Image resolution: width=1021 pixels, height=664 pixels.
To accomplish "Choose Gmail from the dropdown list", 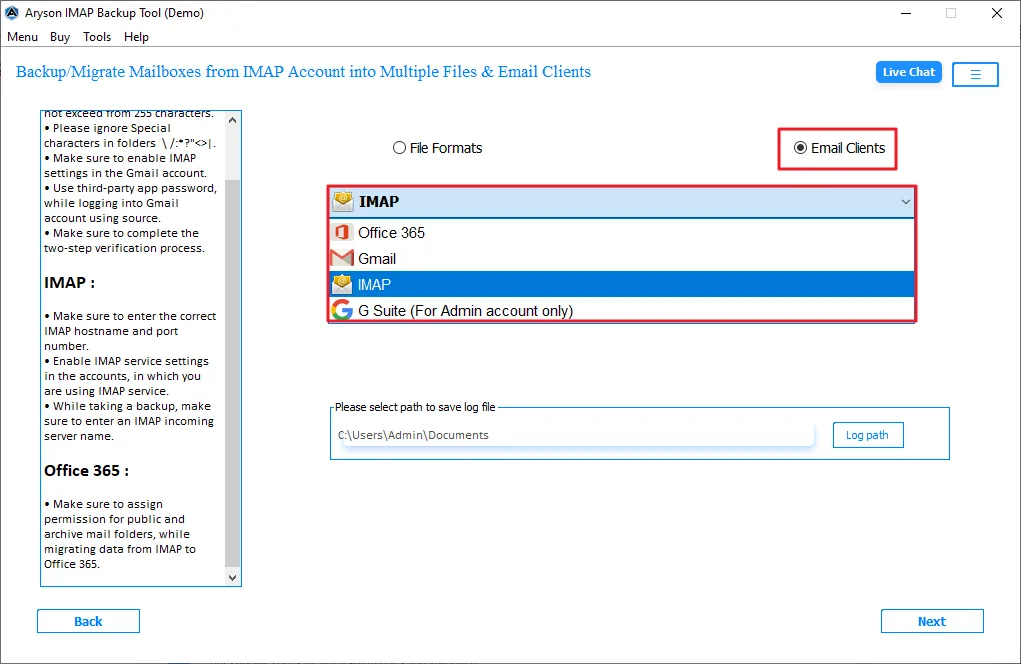I will point(622,258).
